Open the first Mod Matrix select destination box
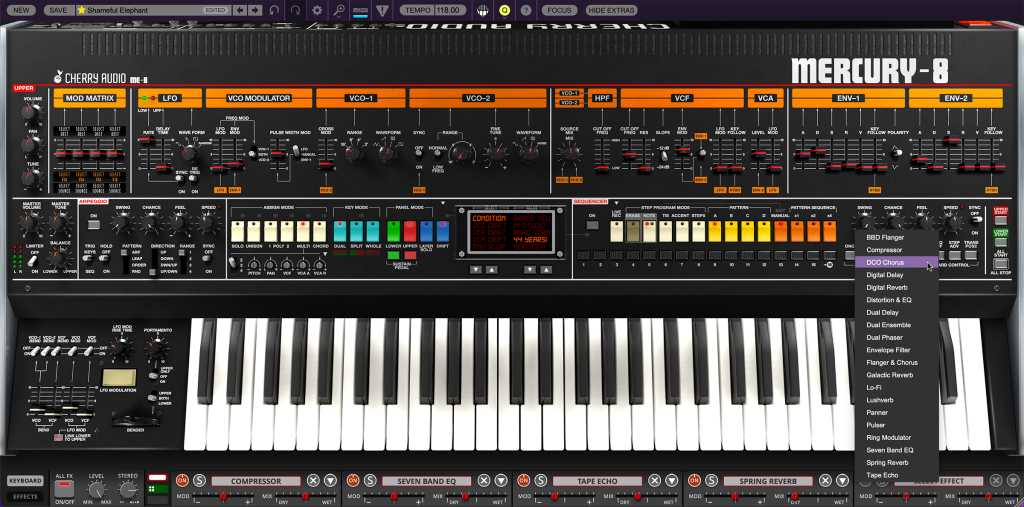 (63, 131)
